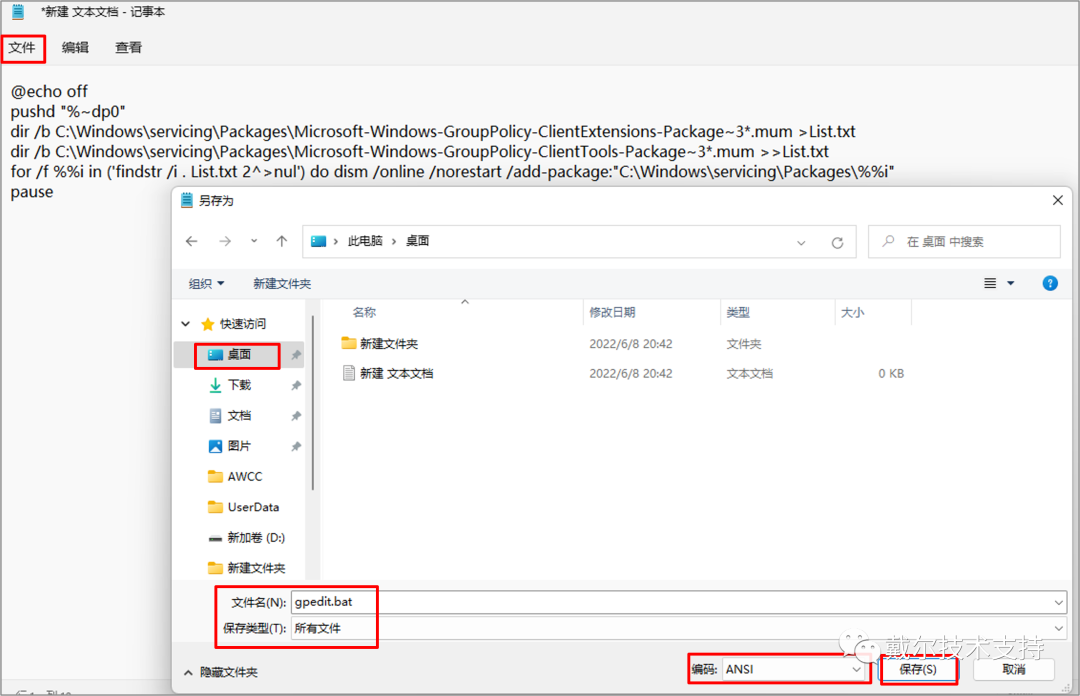This screenshot has width=1080, height=696.
Task: Open the help question mark icon
Action: (1050, 283)
